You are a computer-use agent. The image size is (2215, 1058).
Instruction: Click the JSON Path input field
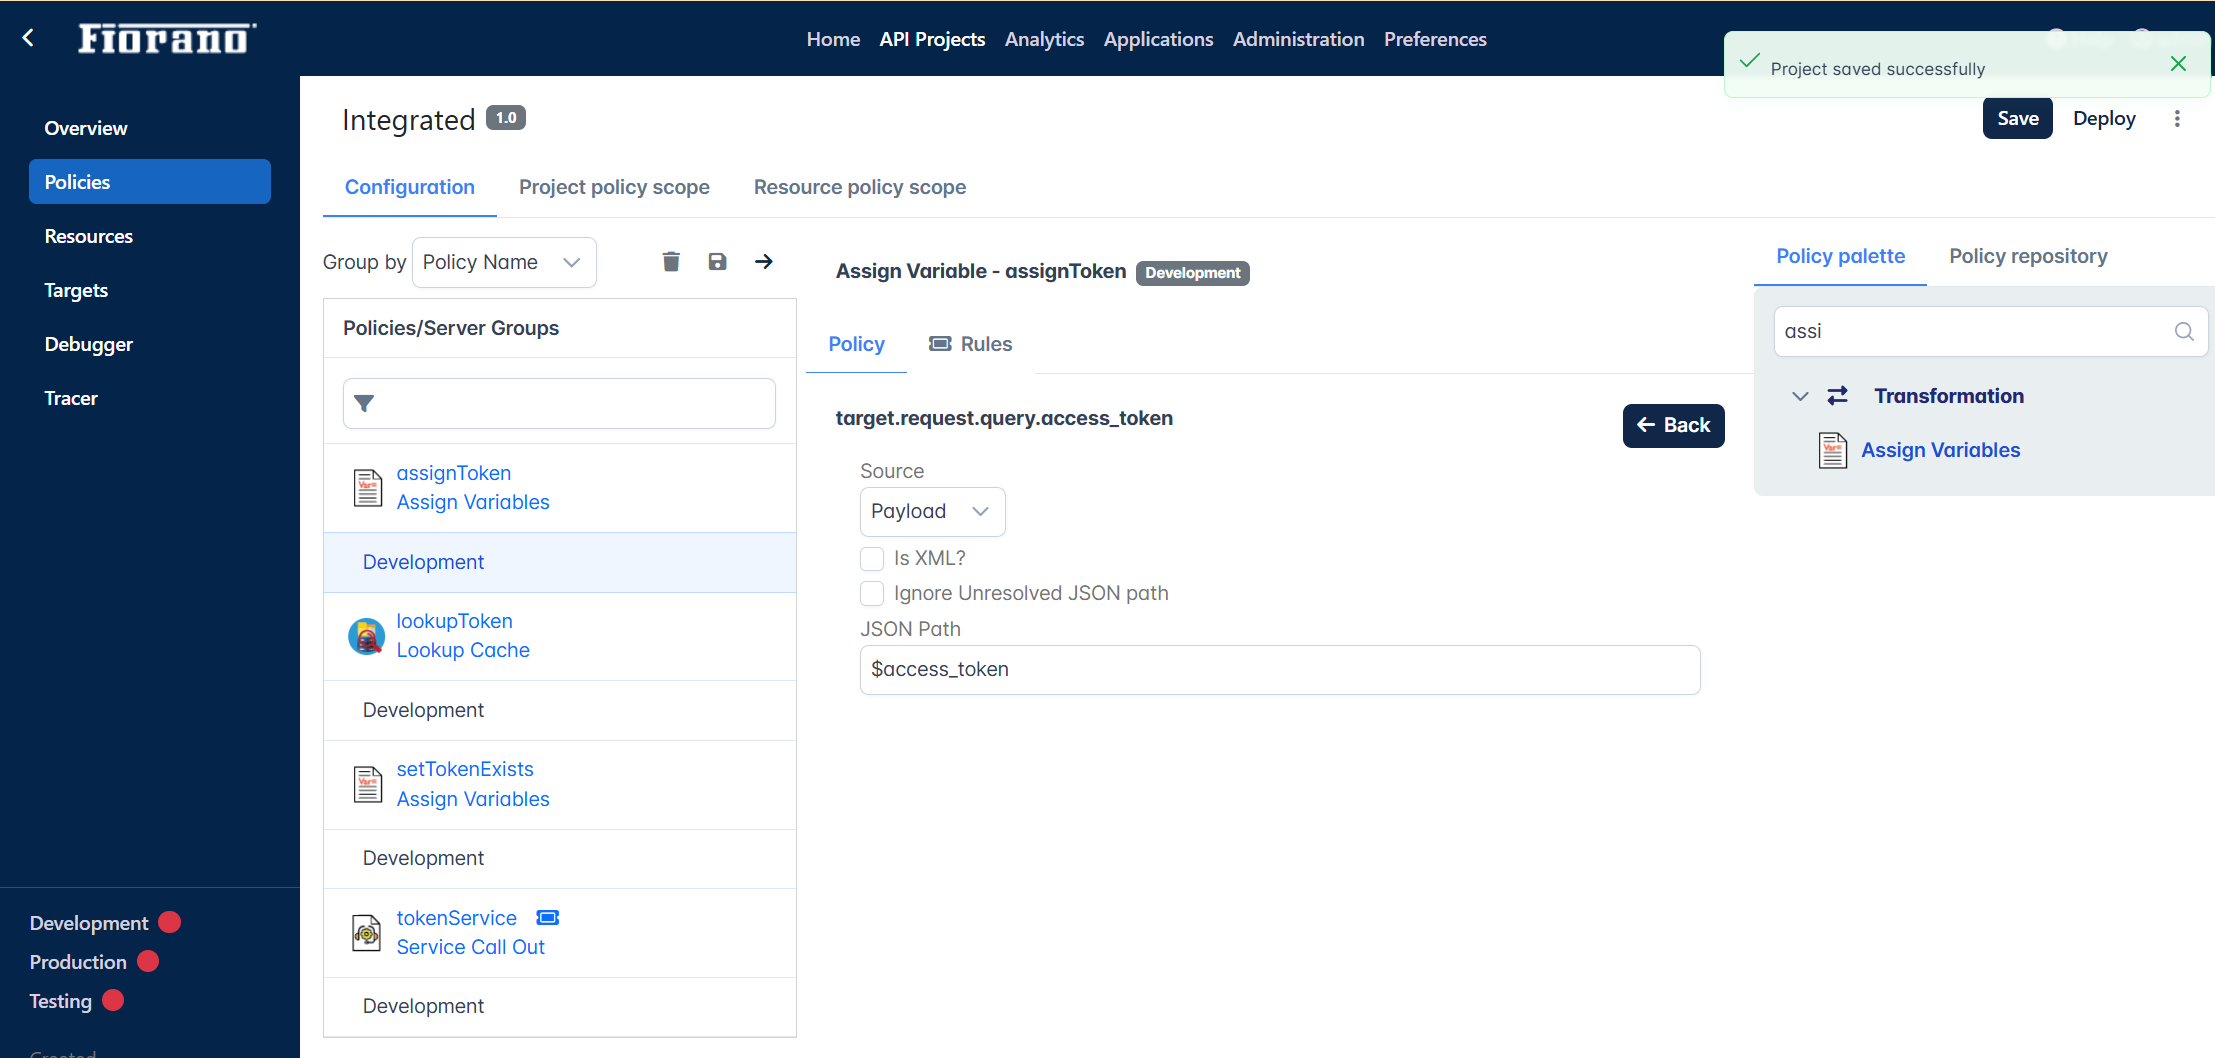click(x=1280, y=670)
